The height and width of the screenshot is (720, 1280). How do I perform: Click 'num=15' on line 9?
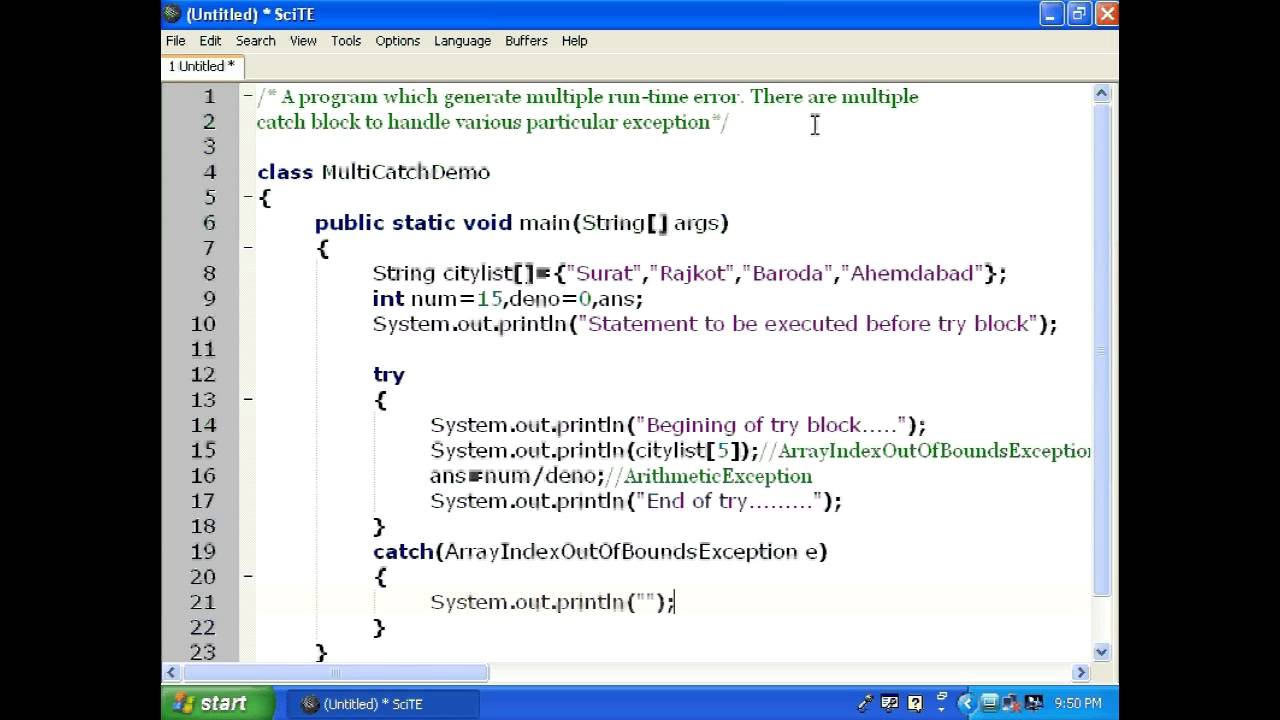click(456, 299)
